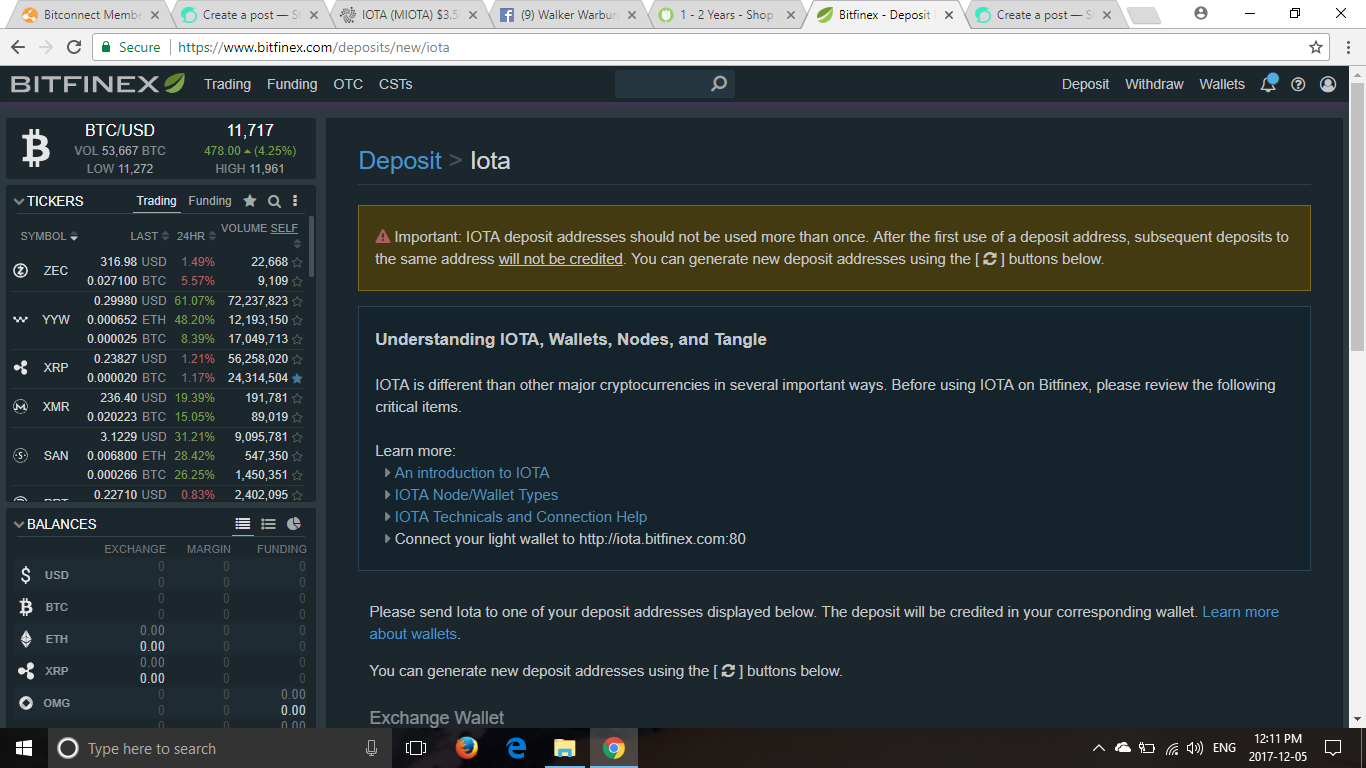1366x768 pixels.
Task: Click the USD dollar balance icon
Action: coord(26,575)
